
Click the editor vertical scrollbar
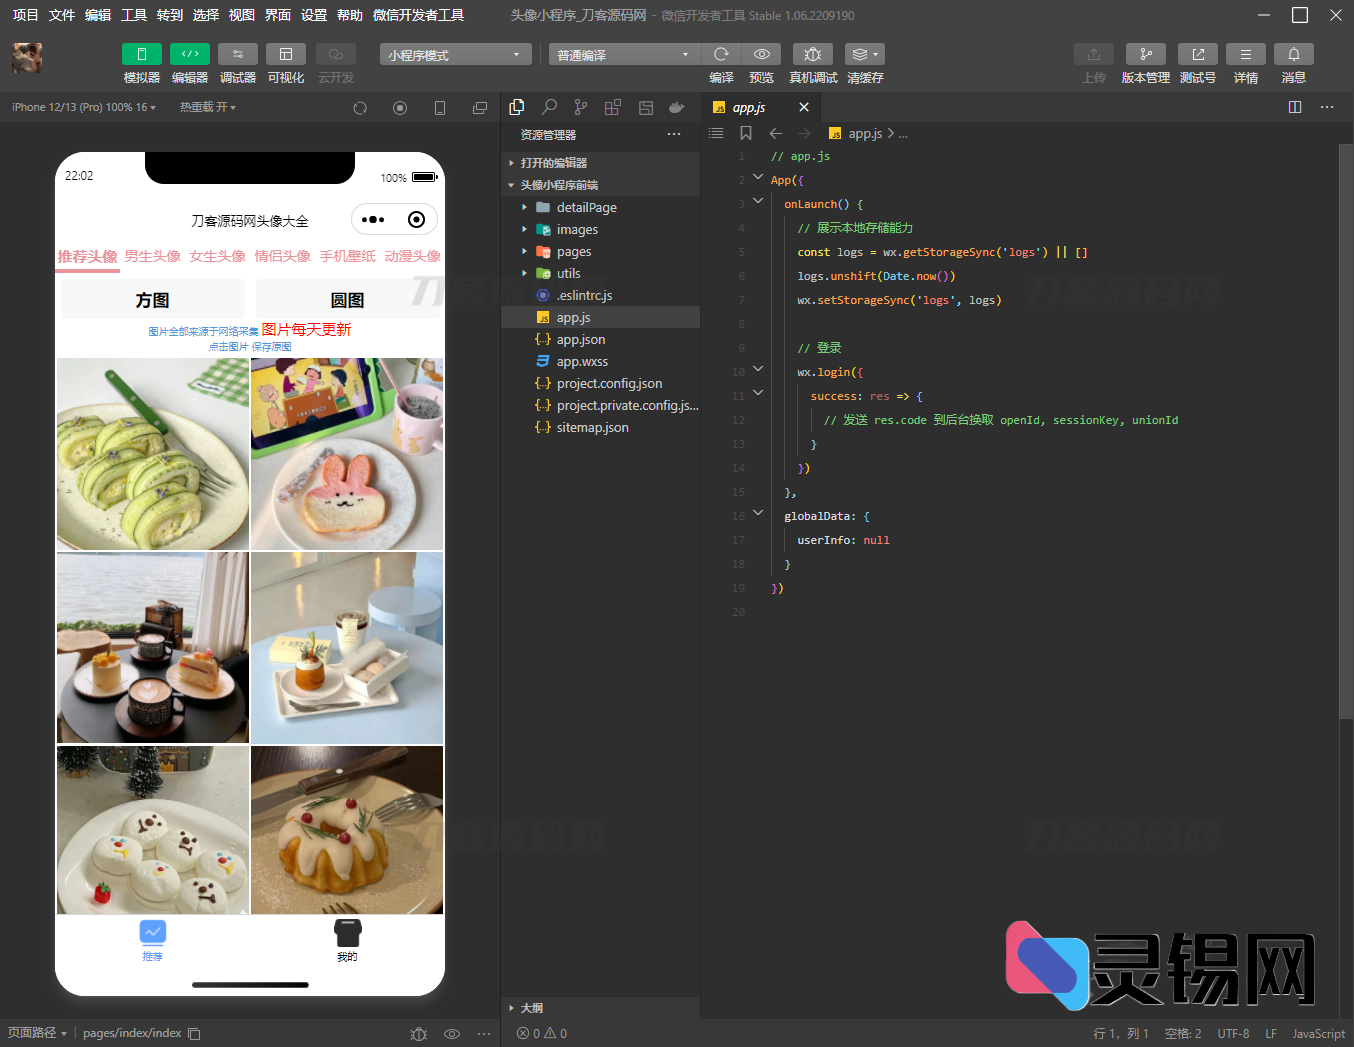(x=1345, y=430)
